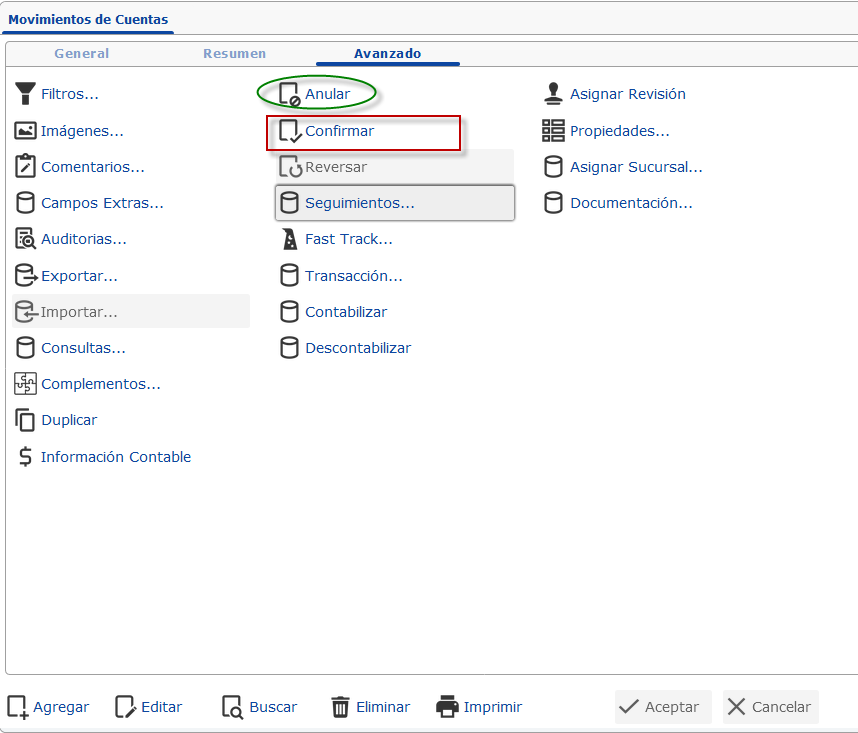Screen dimensions: 858x733
Task: Click the Exportar database arrow icon
Action: click(x=26, y=276)
